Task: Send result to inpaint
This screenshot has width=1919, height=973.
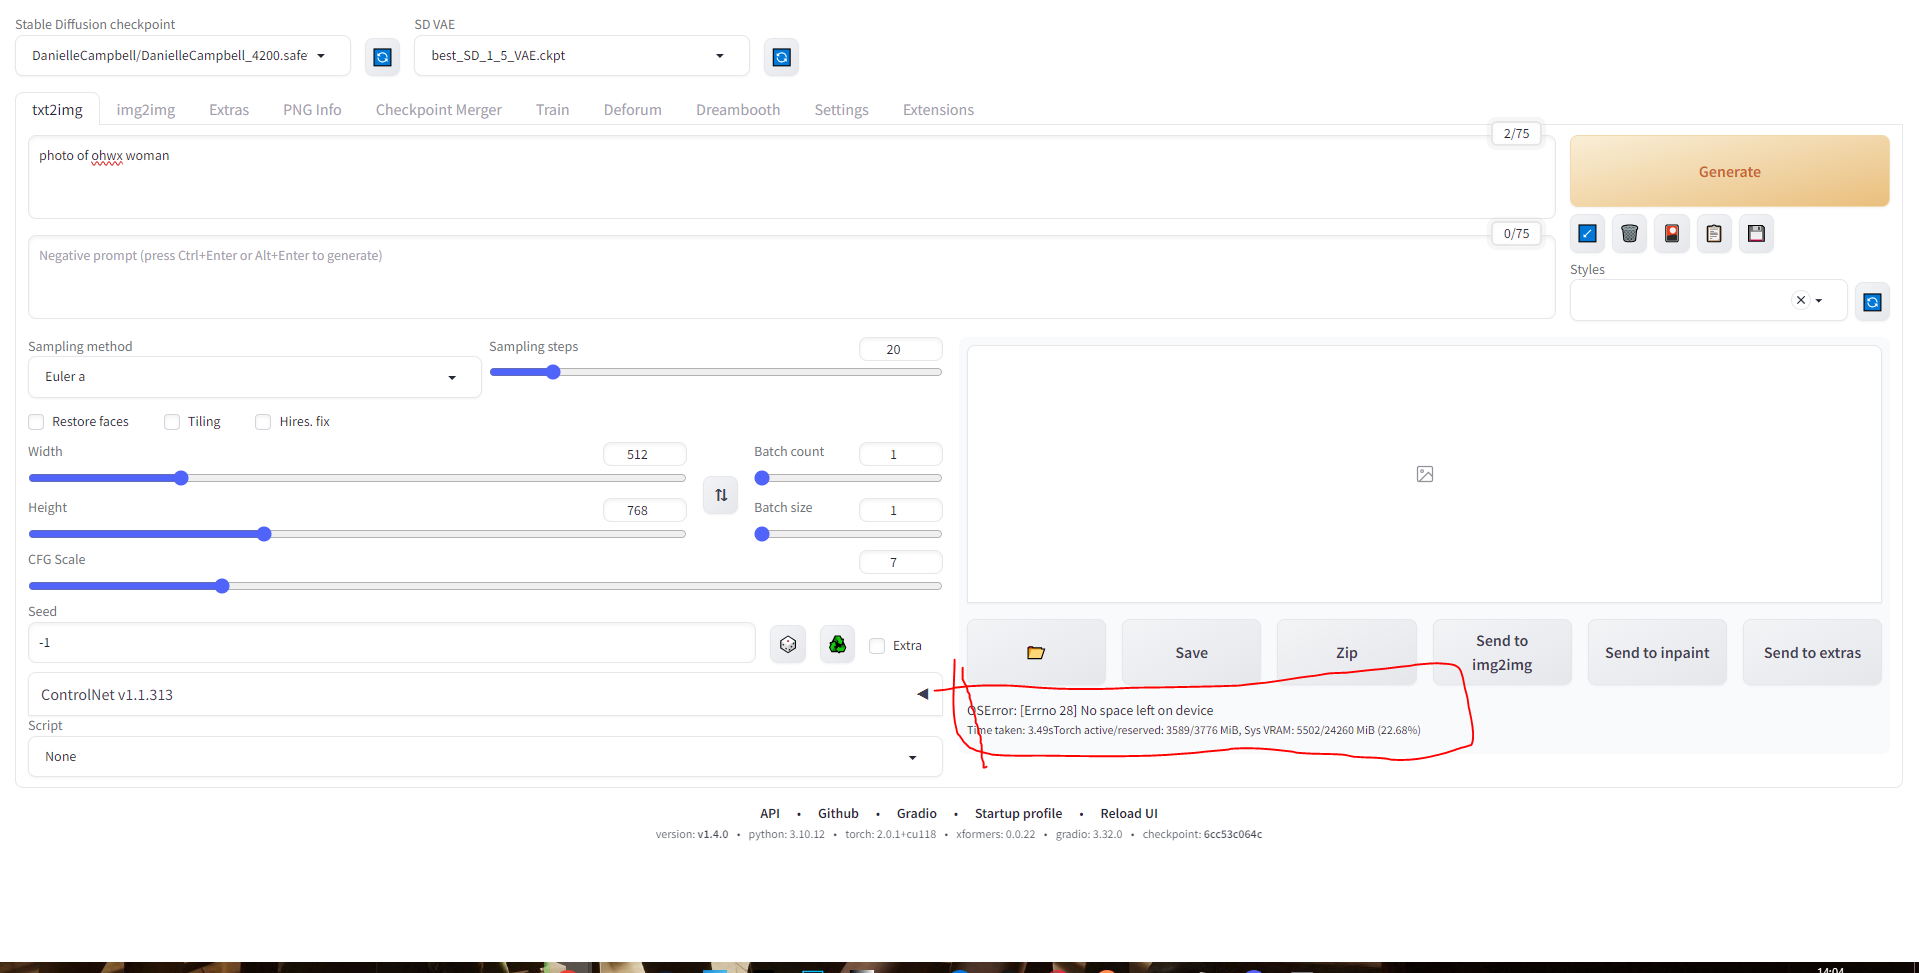Action: coord(1657,653)
